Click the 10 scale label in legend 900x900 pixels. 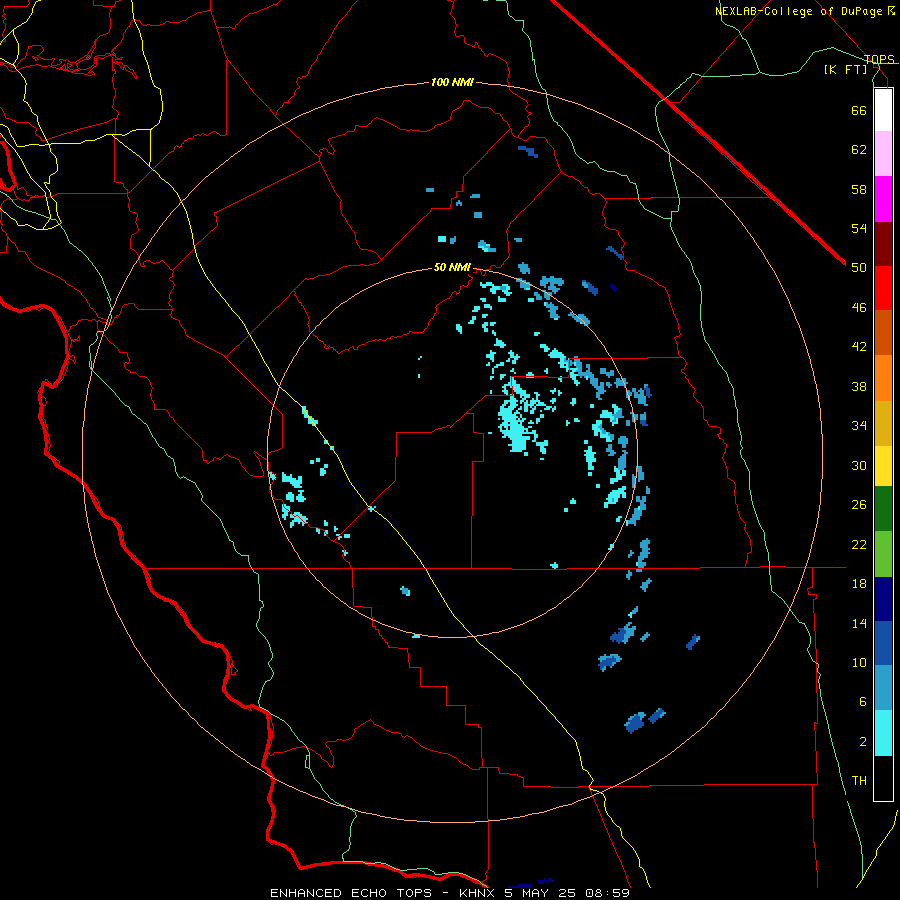tap(859, 662)
